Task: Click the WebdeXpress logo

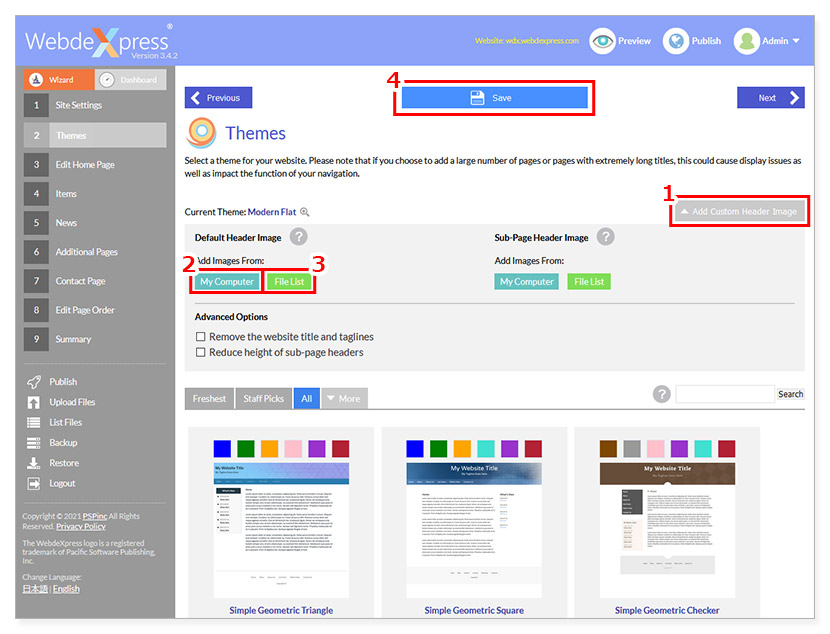Action: [101, 42]
